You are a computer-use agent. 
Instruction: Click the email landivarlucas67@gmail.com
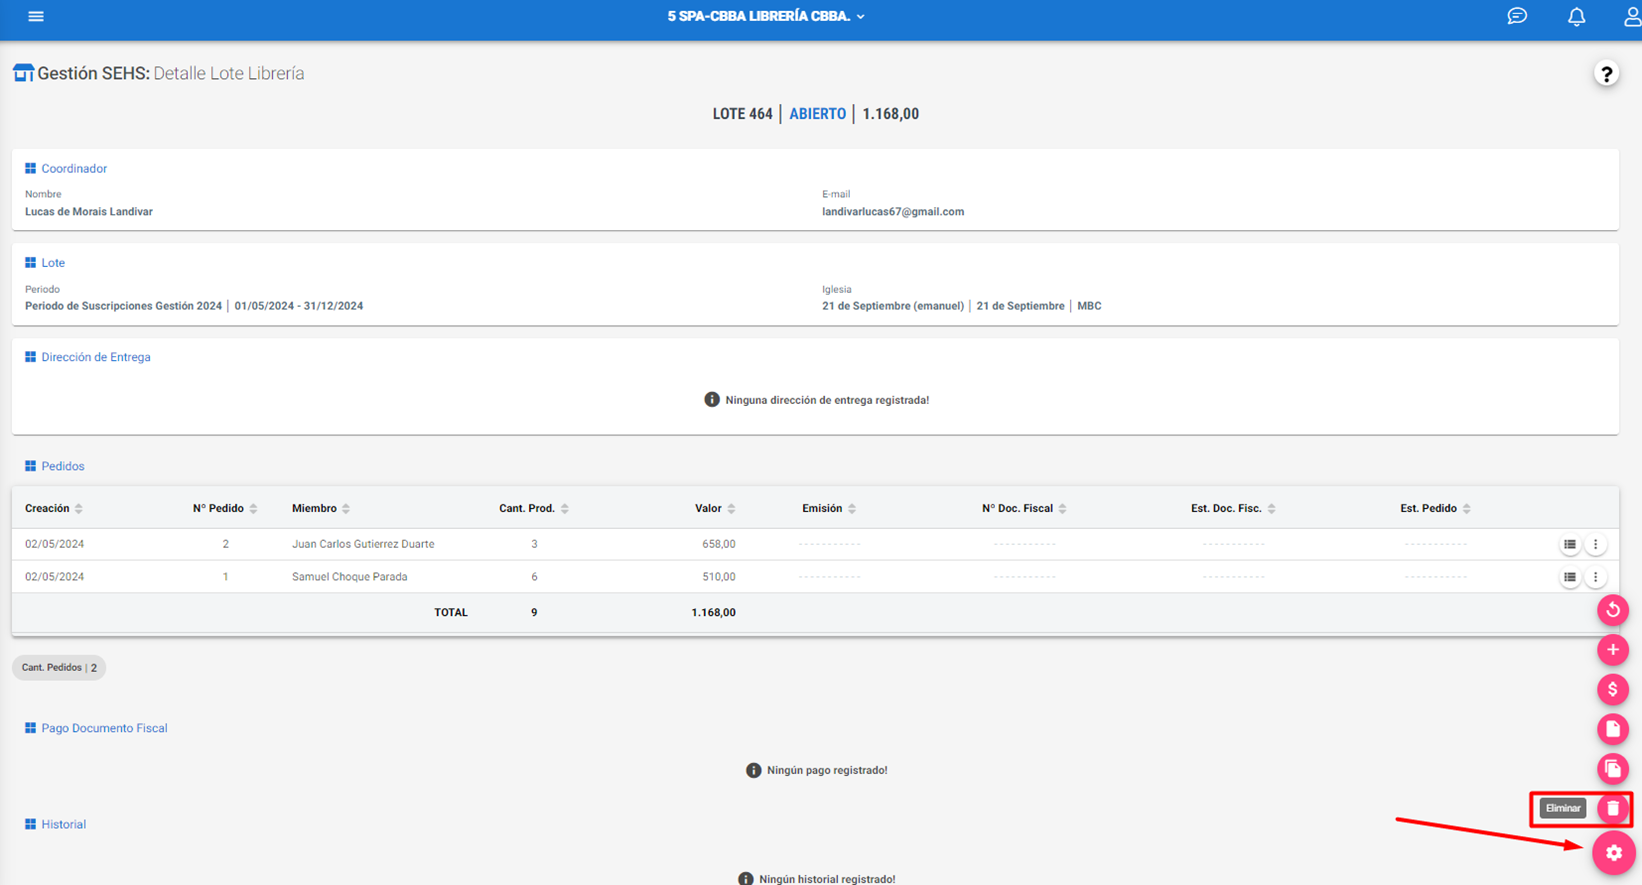tap(893, 212)
